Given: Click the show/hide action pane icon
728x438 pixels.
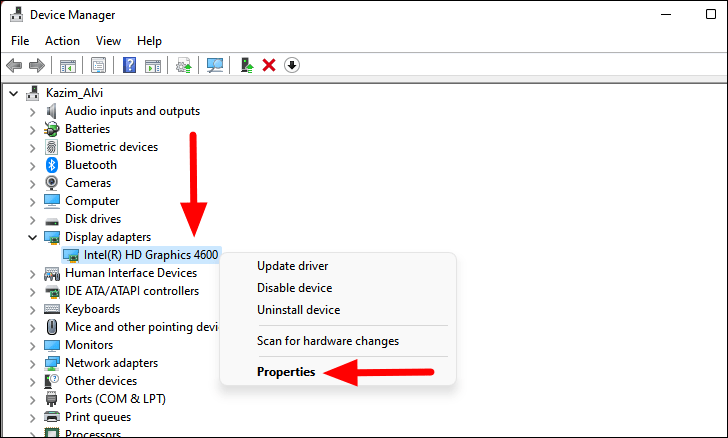Looking at the screenshot, I should coord(153,65).
